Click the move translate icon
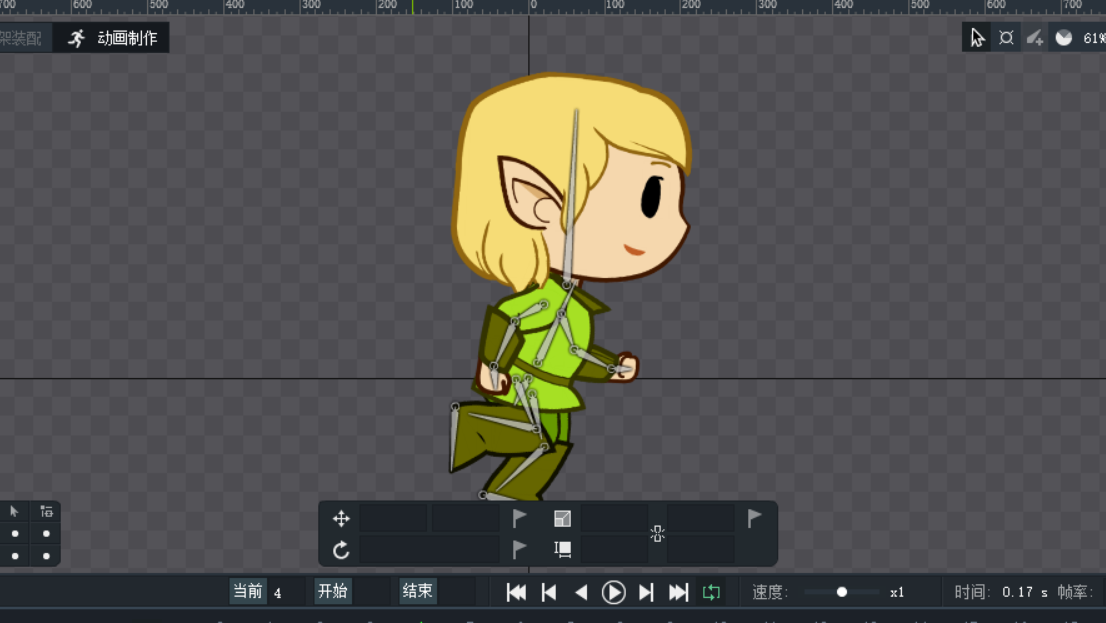 click(x=341, y=518)
